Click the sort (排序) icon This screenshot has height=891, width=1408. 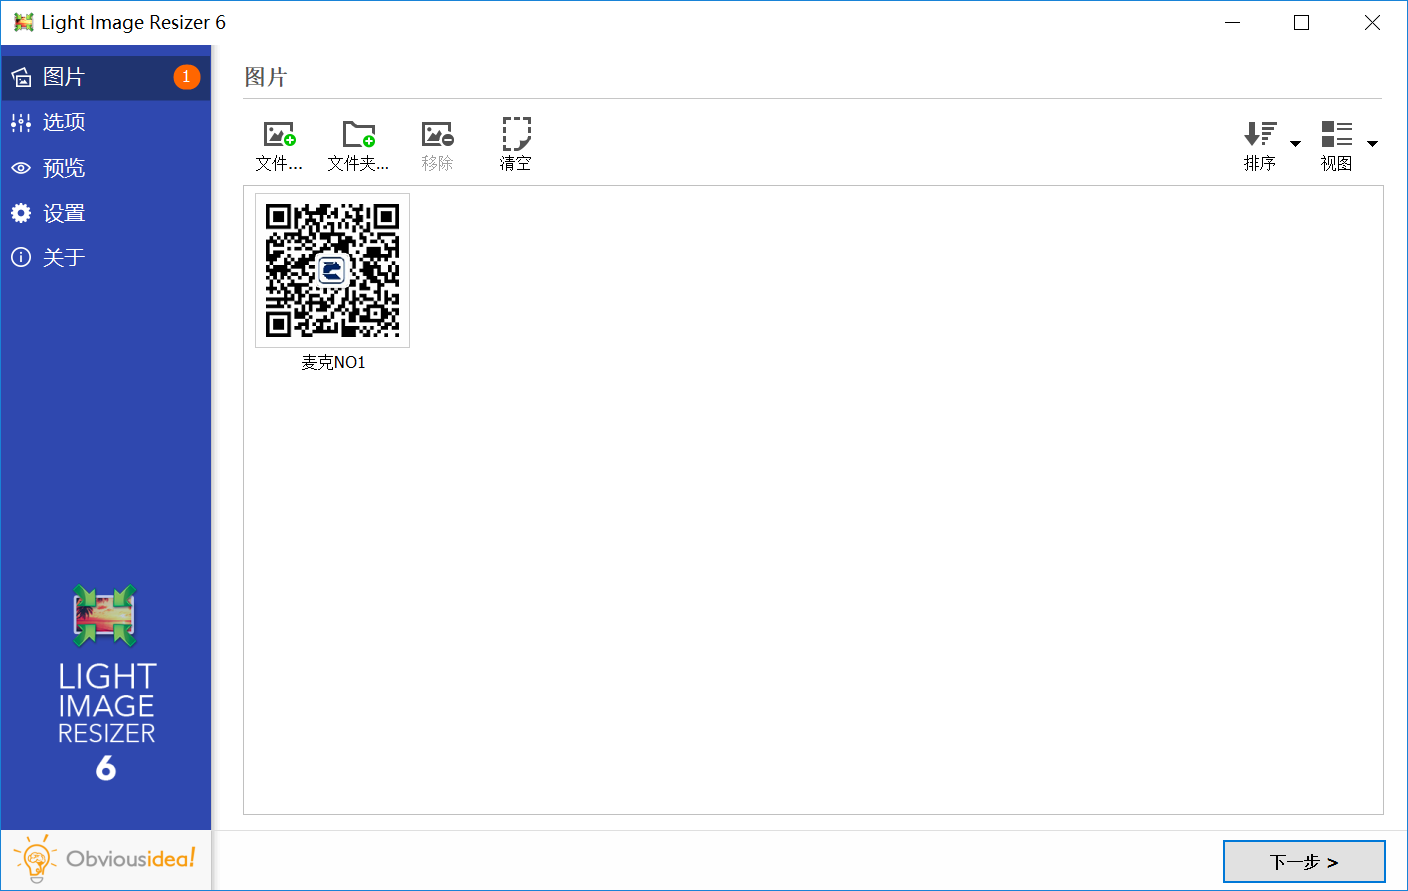pos(1260,134)
